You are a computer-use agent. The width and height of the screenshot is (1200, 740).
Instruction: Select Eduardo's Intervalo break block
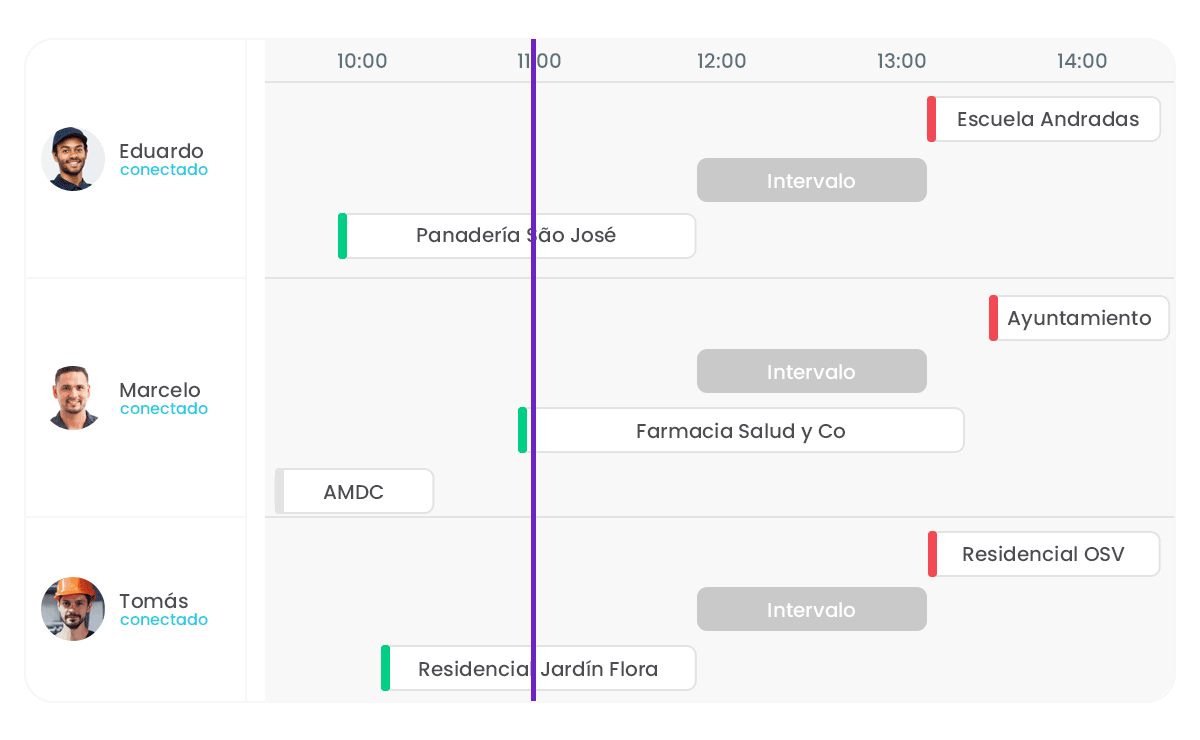tap(811, 181)
